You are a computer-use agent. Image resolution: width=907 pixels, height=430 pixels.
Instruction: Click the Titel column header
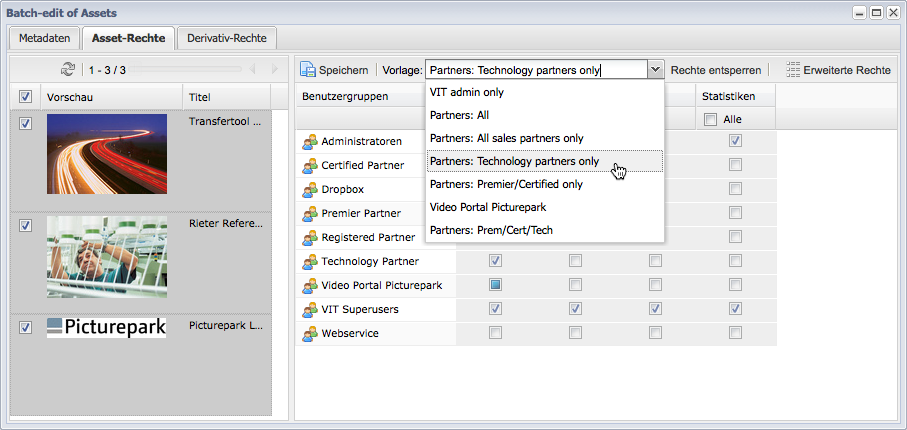click(227, 97)
